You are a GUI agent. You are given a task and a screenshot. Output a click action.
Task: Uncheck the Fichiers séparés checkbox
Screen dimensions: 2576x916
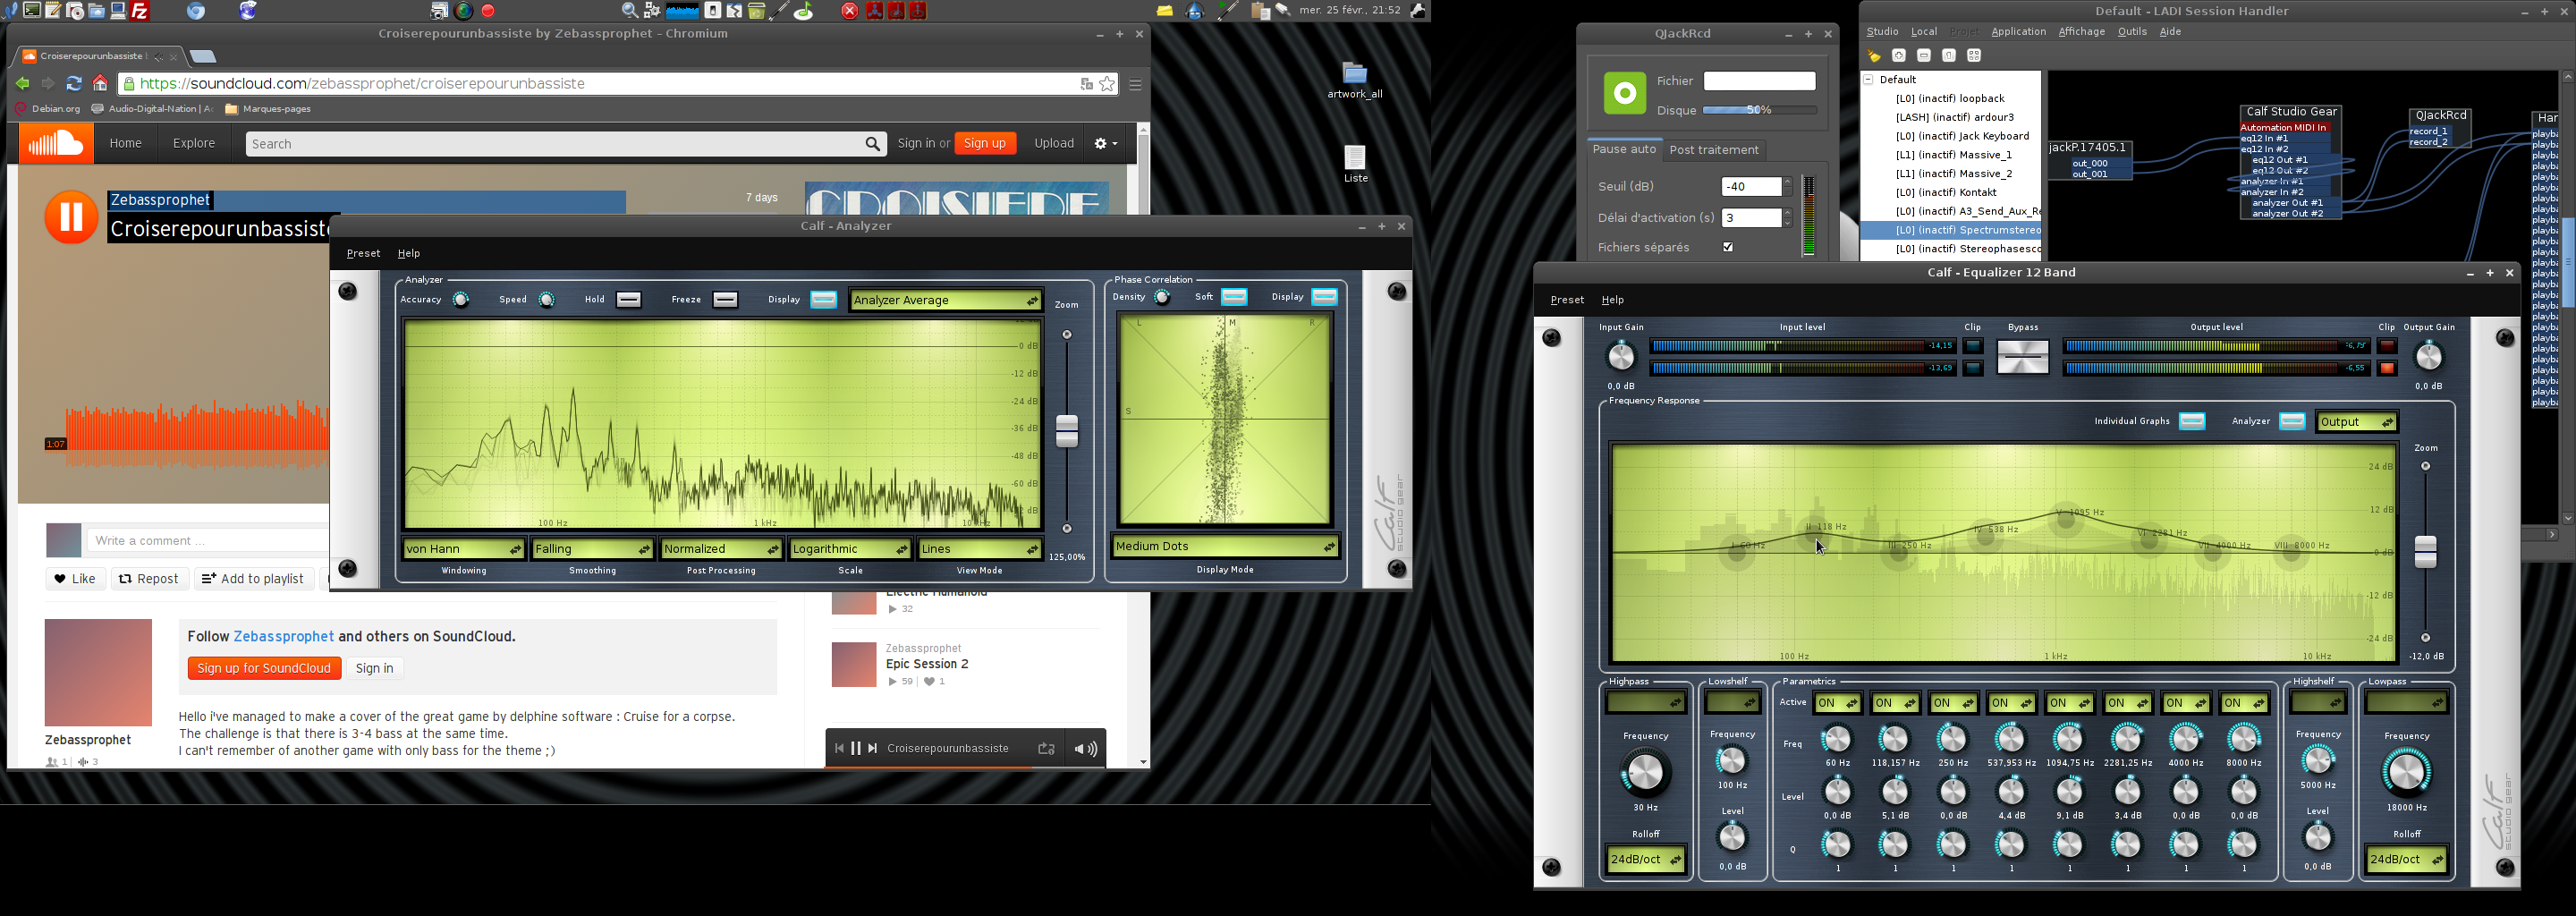click(x=1728, y=247)
